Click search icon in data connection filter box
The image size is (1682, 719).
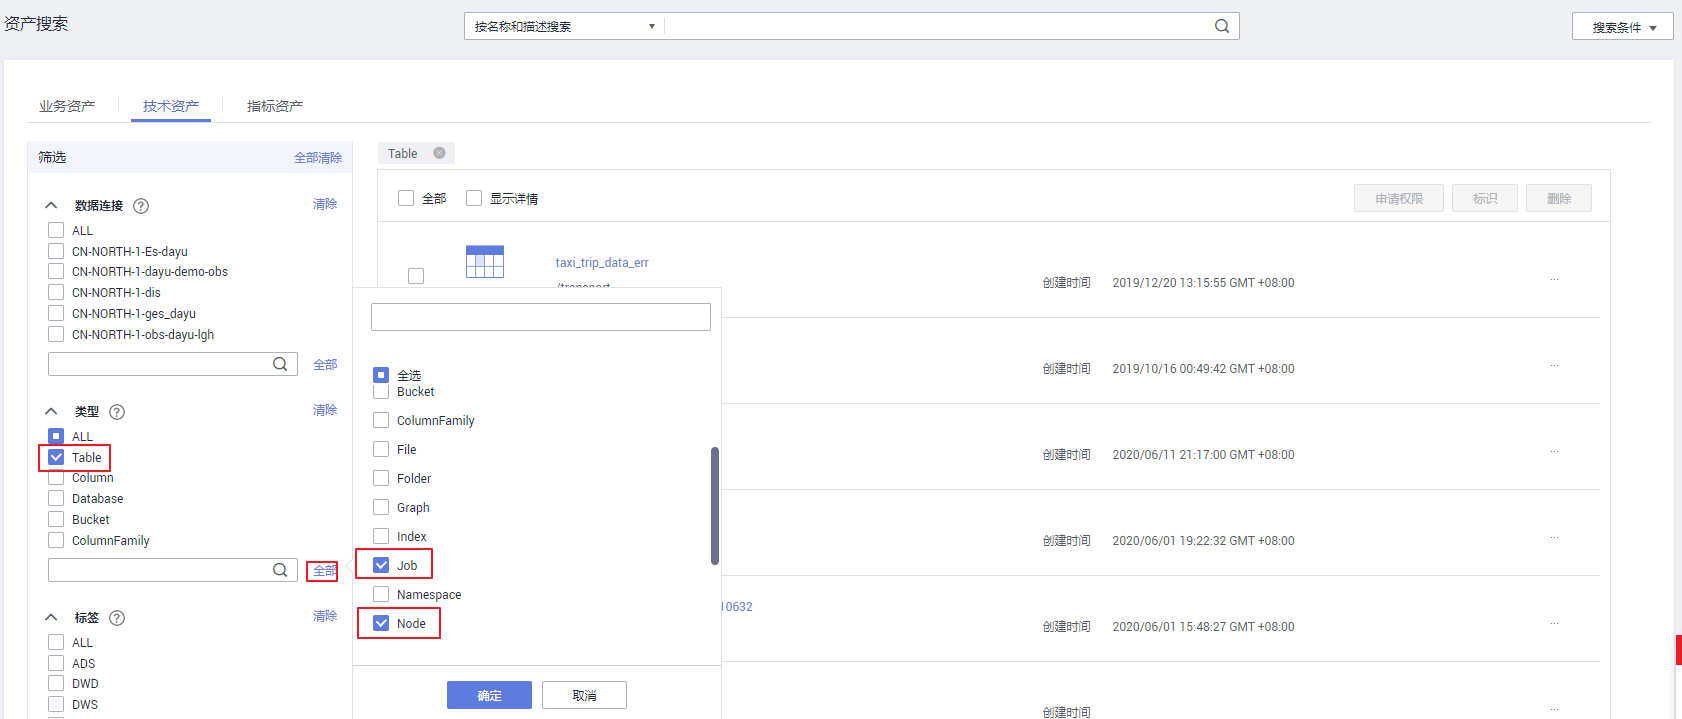[280, 364]
